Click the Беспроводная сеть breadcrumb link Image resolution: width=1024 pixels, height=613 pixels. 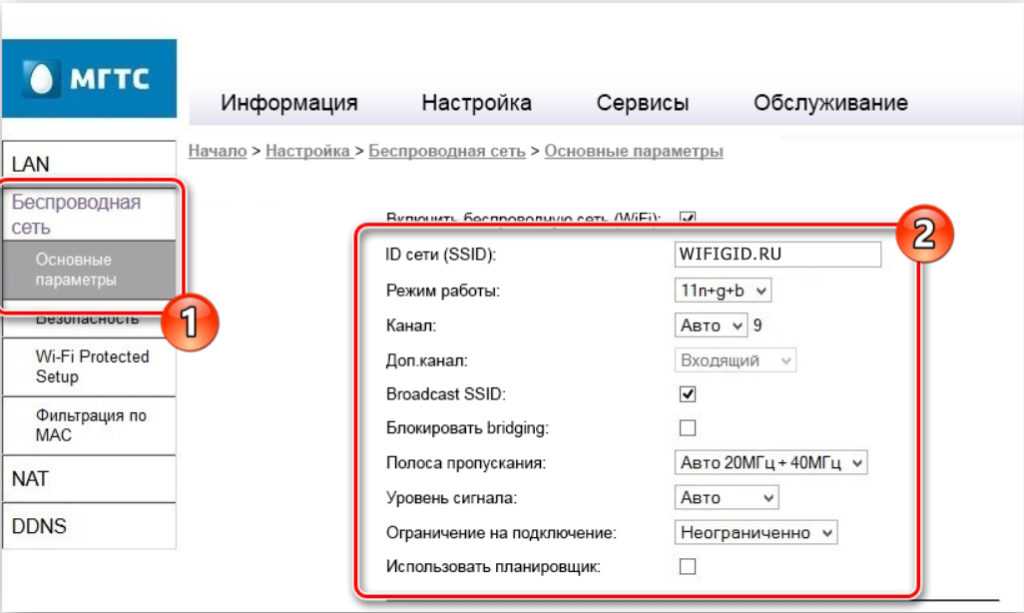point(446,151)
